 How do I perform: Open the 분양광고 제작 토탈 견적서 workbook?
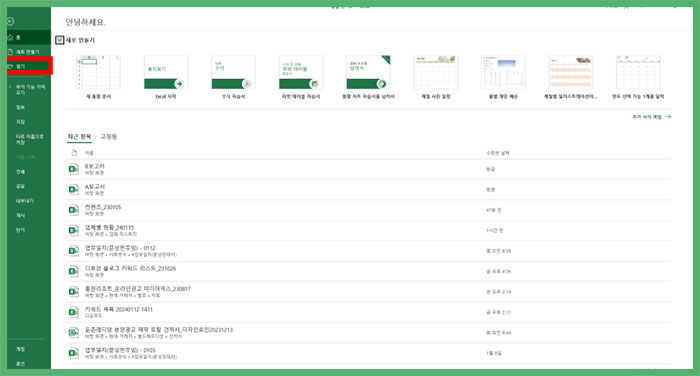(368, 333)
